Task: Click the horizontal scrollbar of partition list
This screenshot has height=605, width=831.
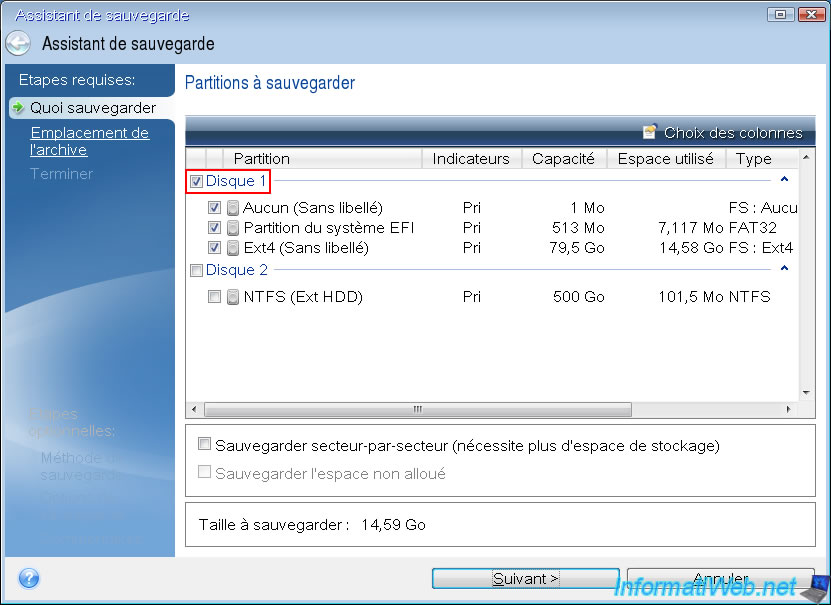Action: pyautogui.click(x=417, y=410)
